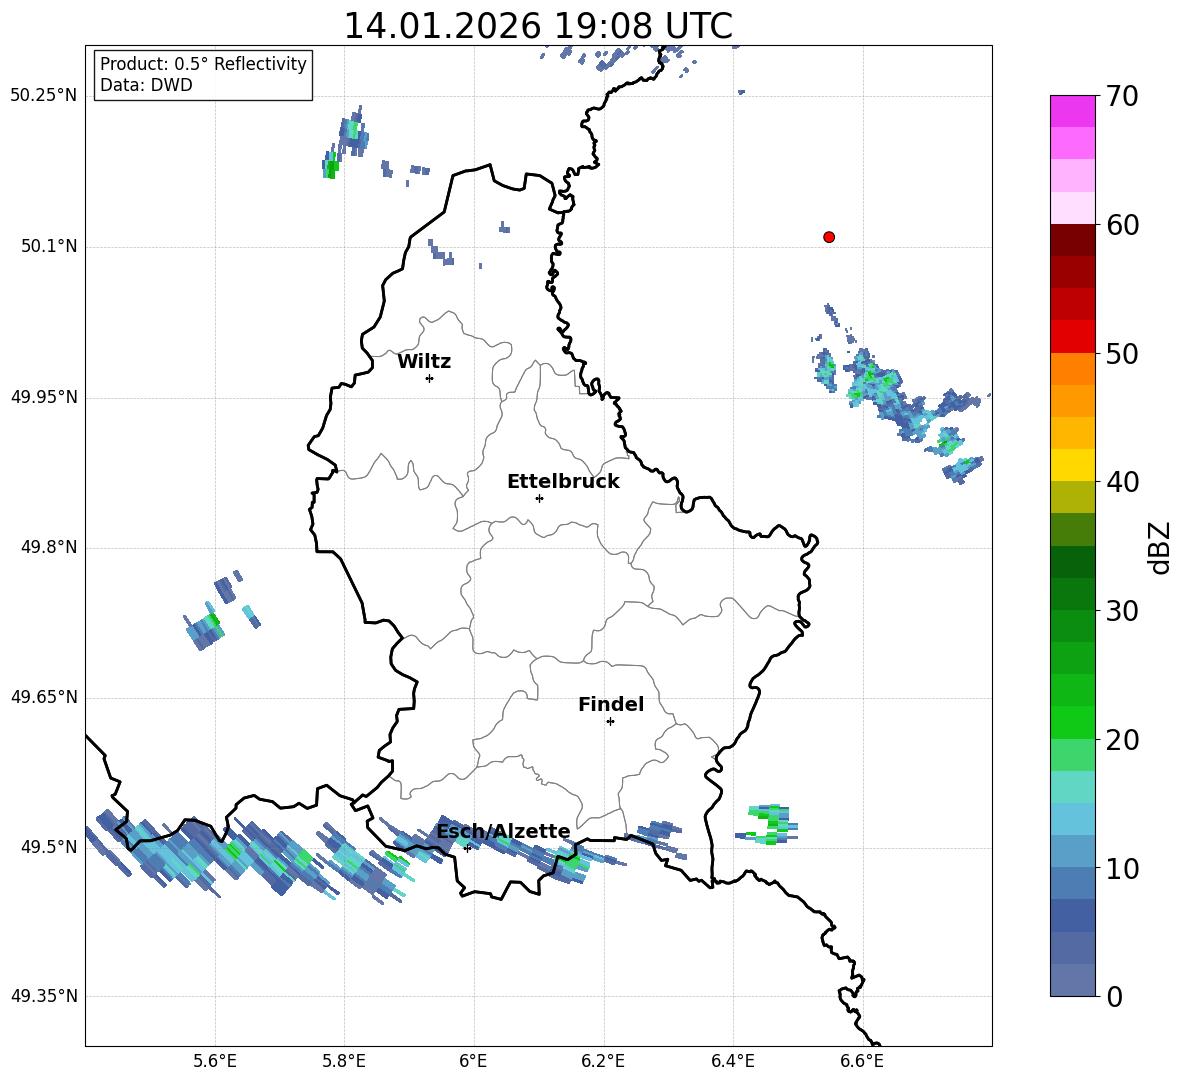Click the green radar echo east of Findel

(769, 824)
